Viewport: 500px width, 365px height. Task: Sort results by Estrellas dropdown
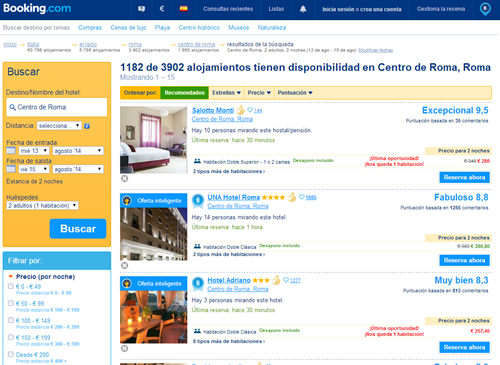(x=227, y=93)
